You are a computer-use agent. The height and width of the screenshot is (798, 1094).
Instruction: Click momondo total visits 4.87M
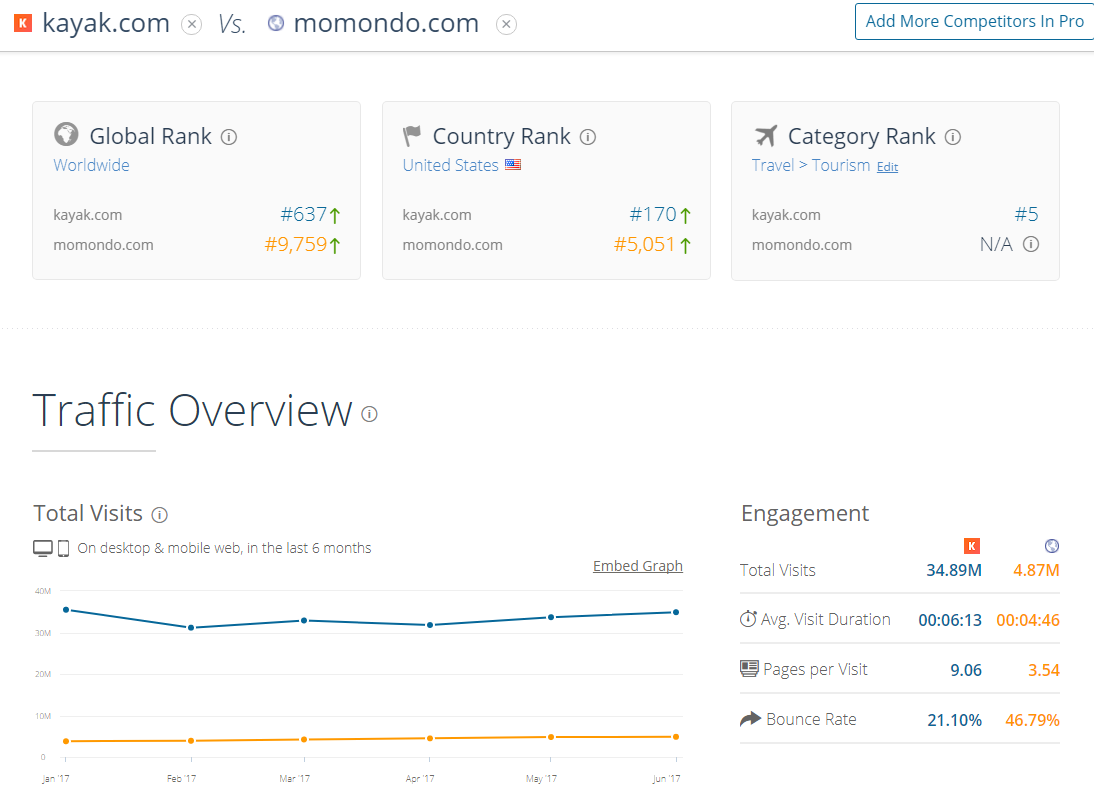1036,571
